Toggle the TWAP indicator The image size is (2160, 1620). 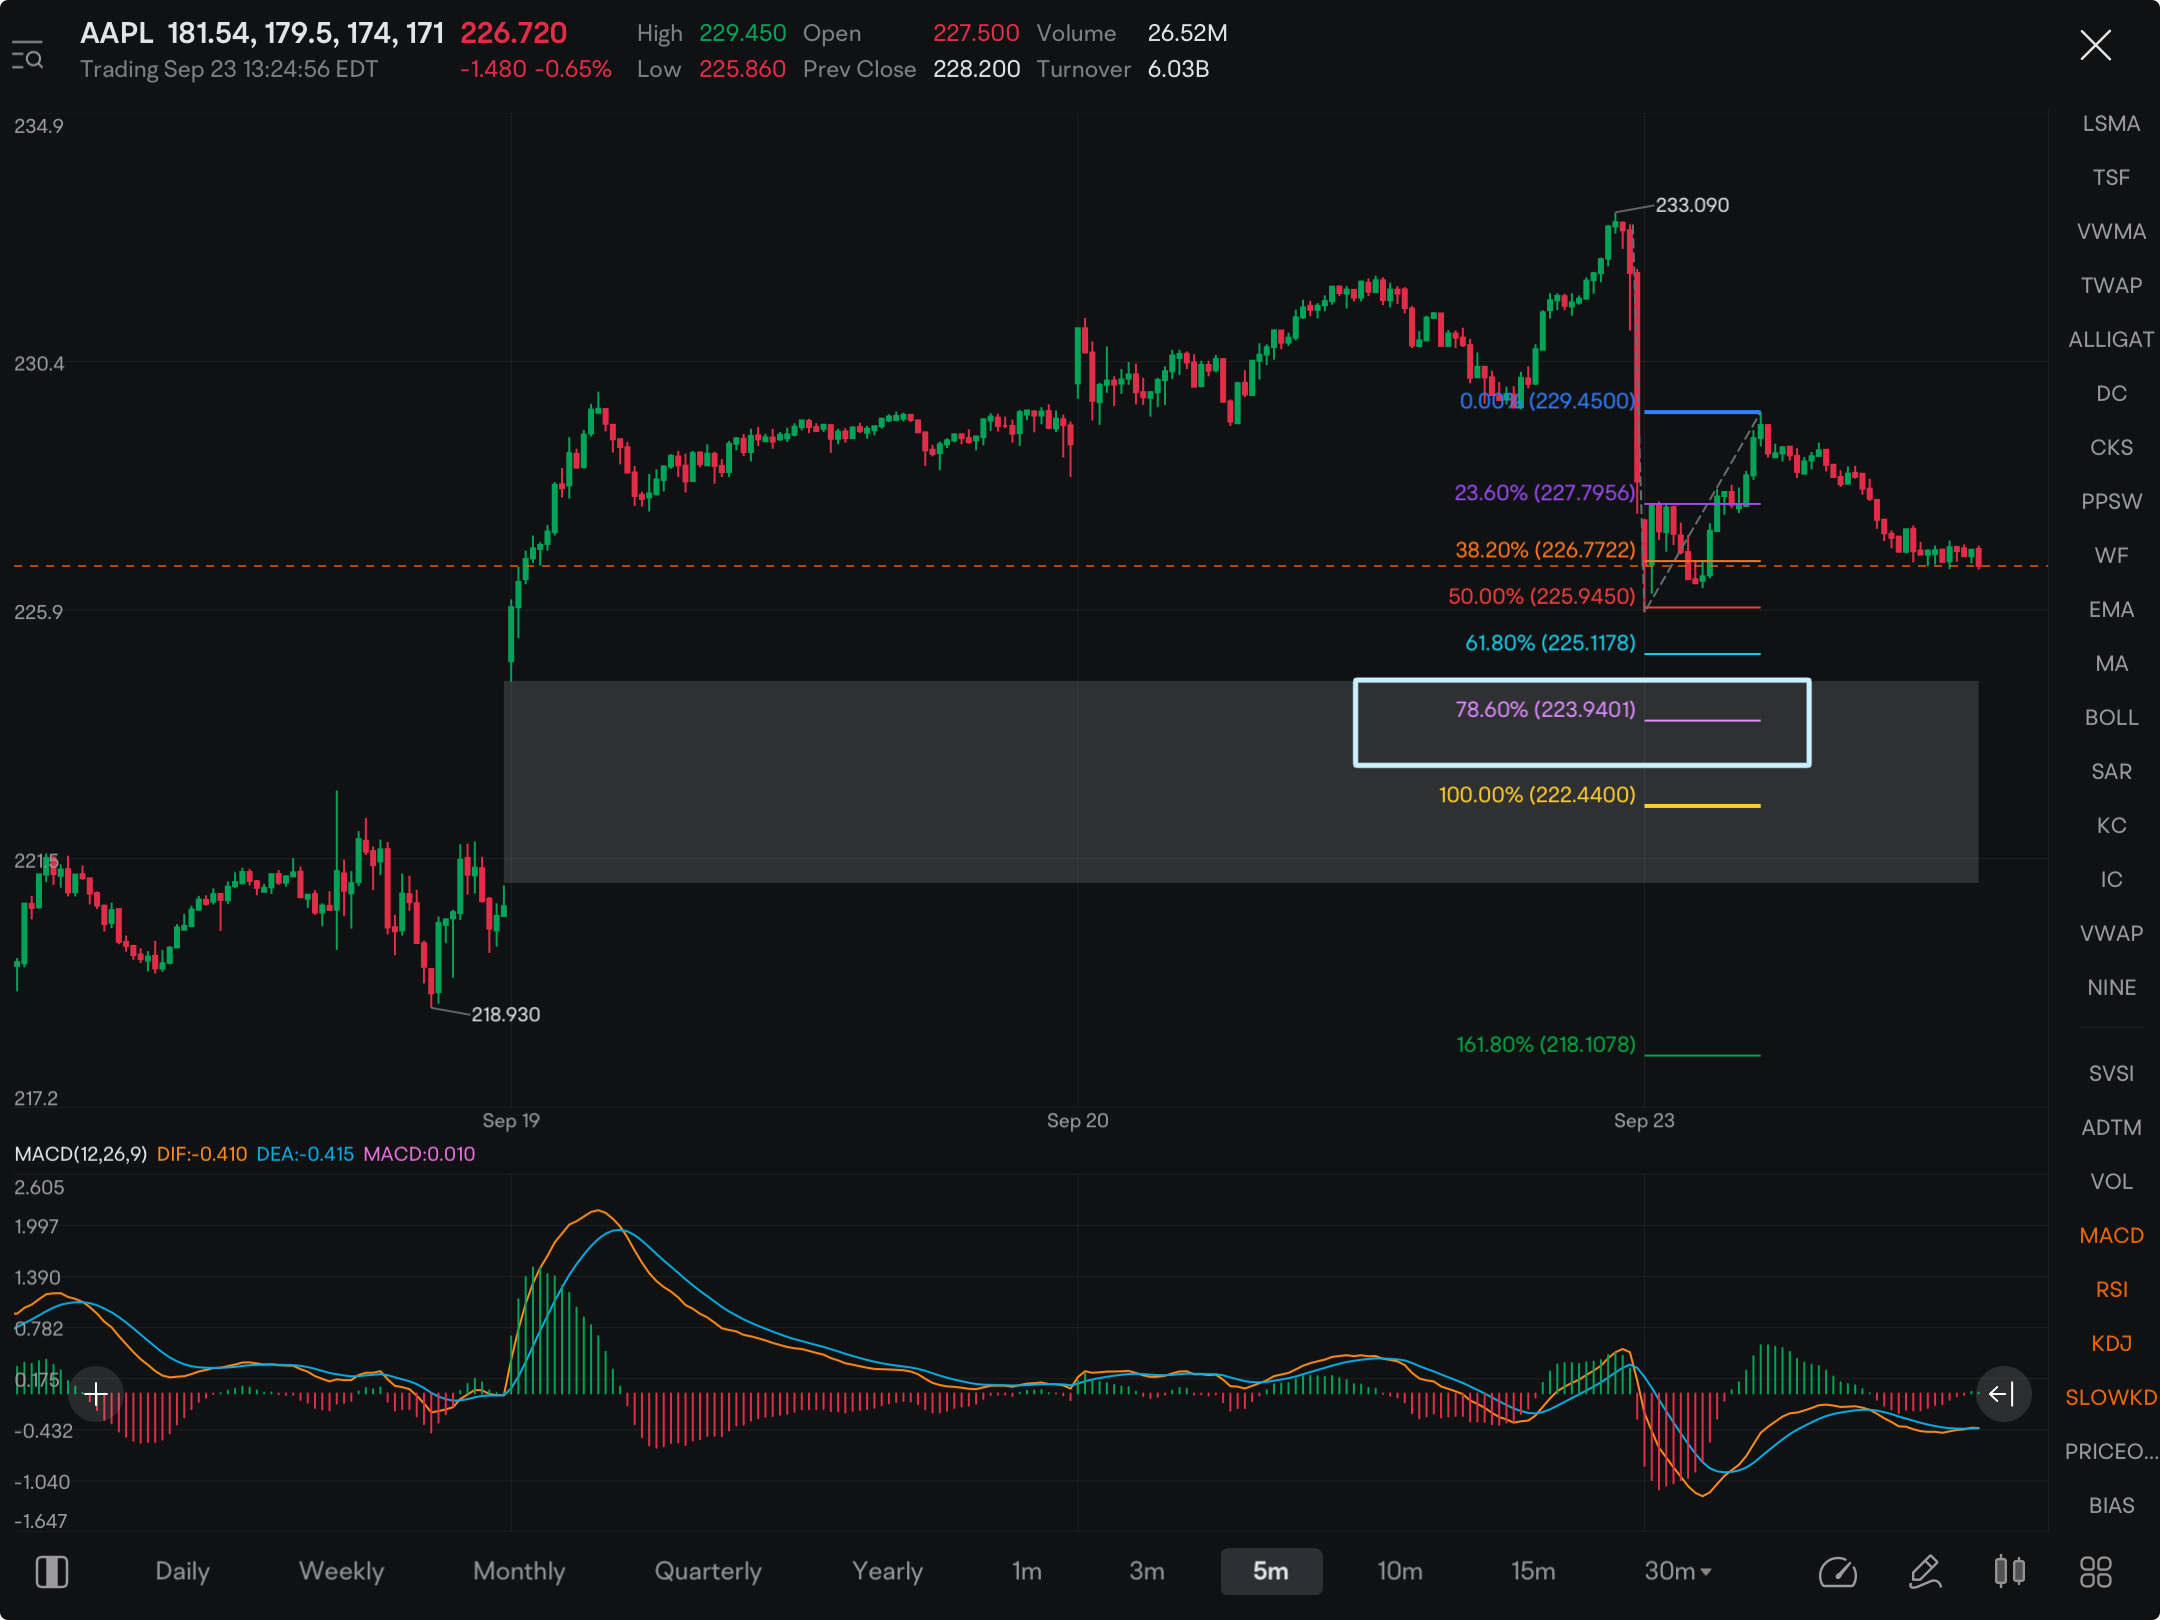2111,285
